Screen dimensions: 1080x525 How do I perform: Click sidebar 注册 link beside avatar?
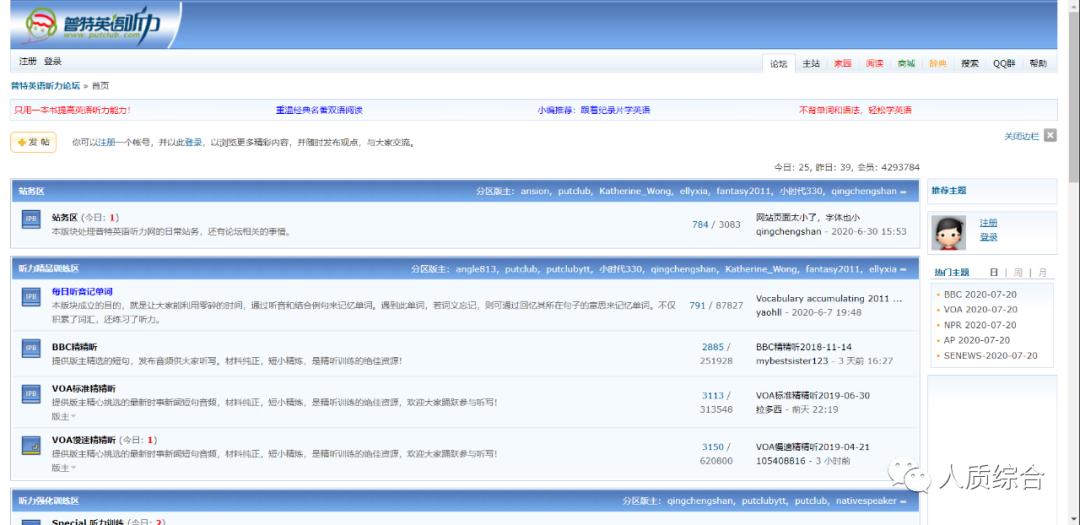point(988,223)
